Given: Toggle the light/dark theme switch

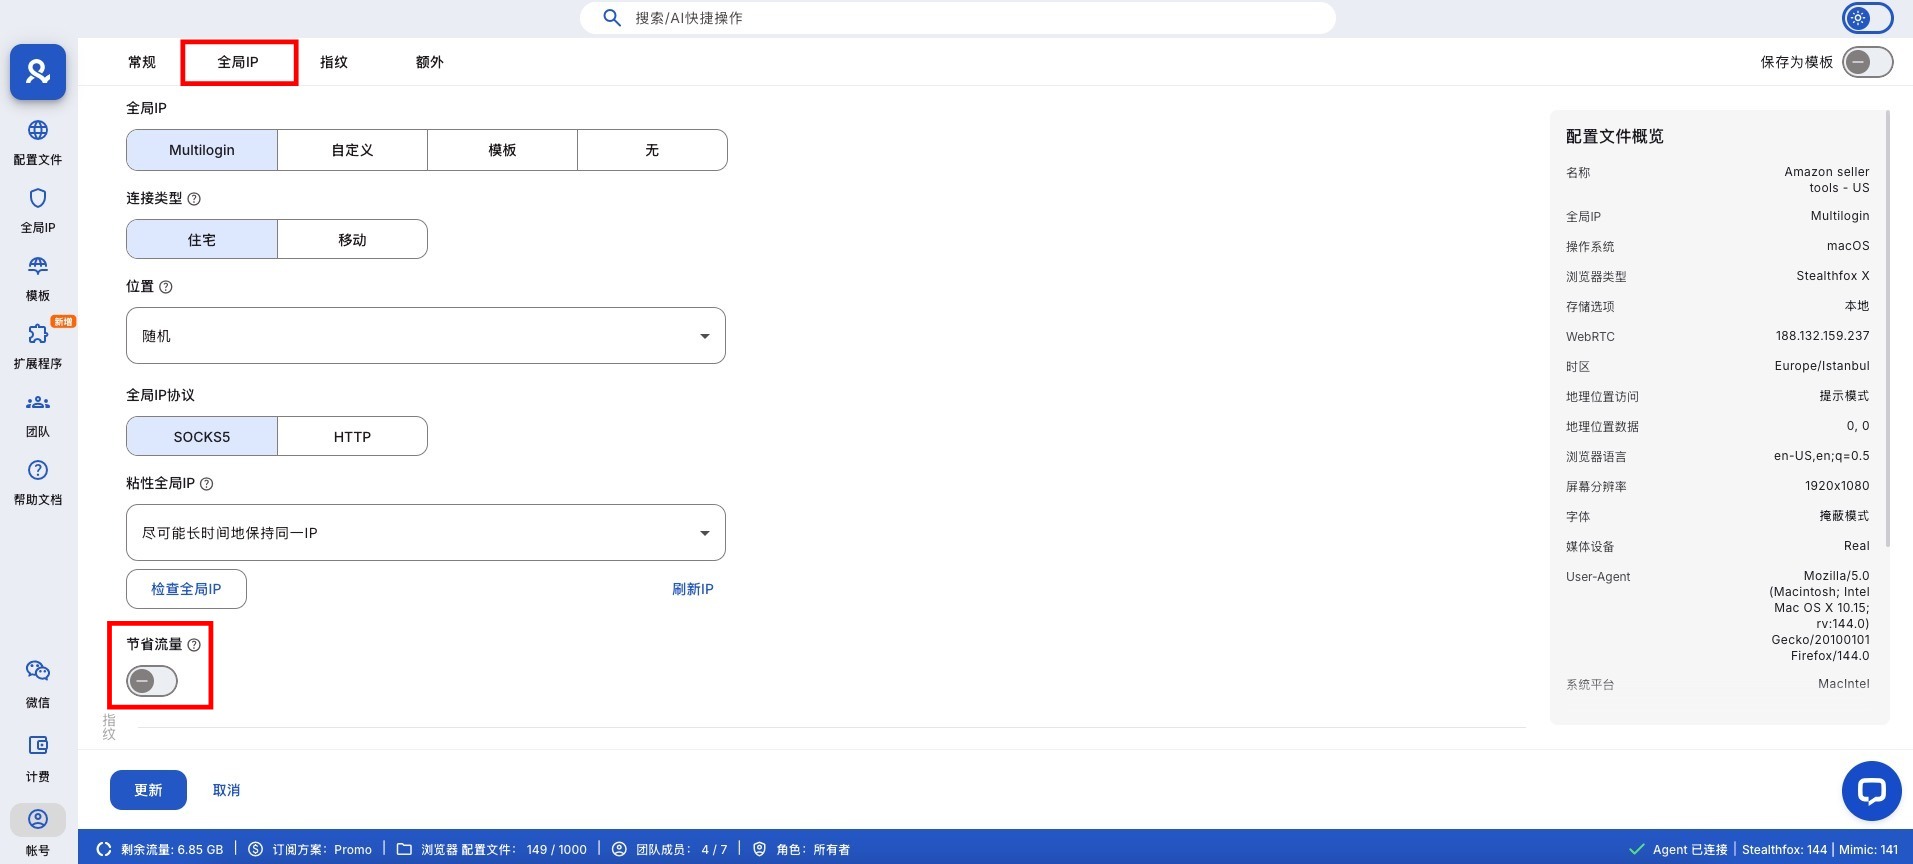Looking at the screenshot, I should coord(1867,18).
